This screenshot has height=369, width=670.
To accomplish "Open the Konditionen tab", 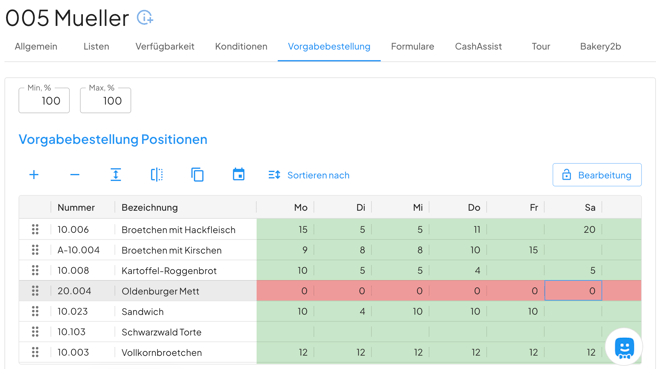I will [x=241, y=47].
